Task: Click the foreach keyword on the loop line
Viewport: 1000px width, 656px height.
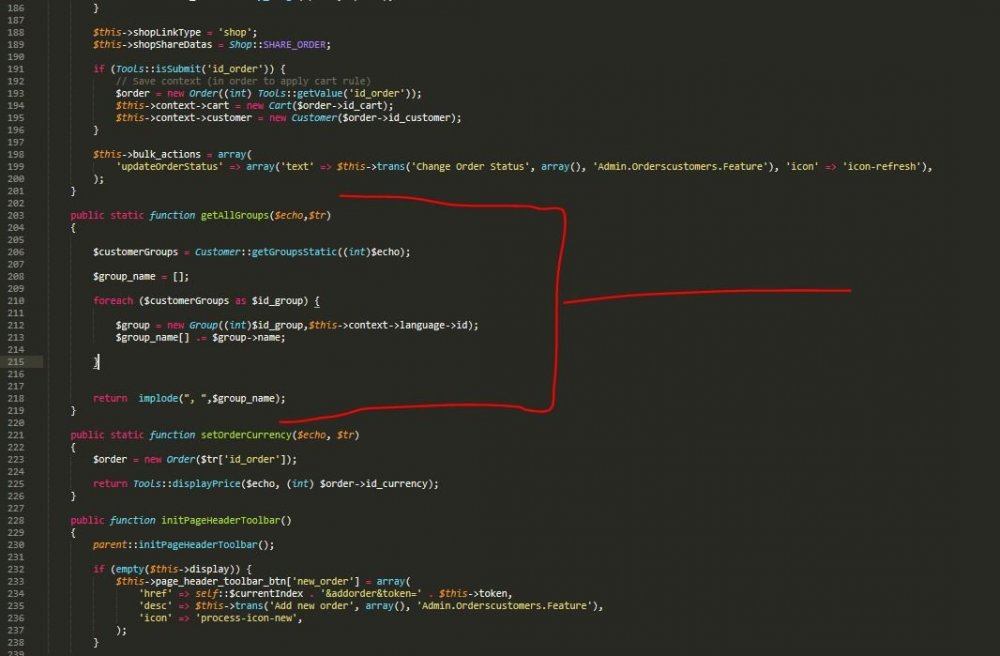Action: point(113,300)
